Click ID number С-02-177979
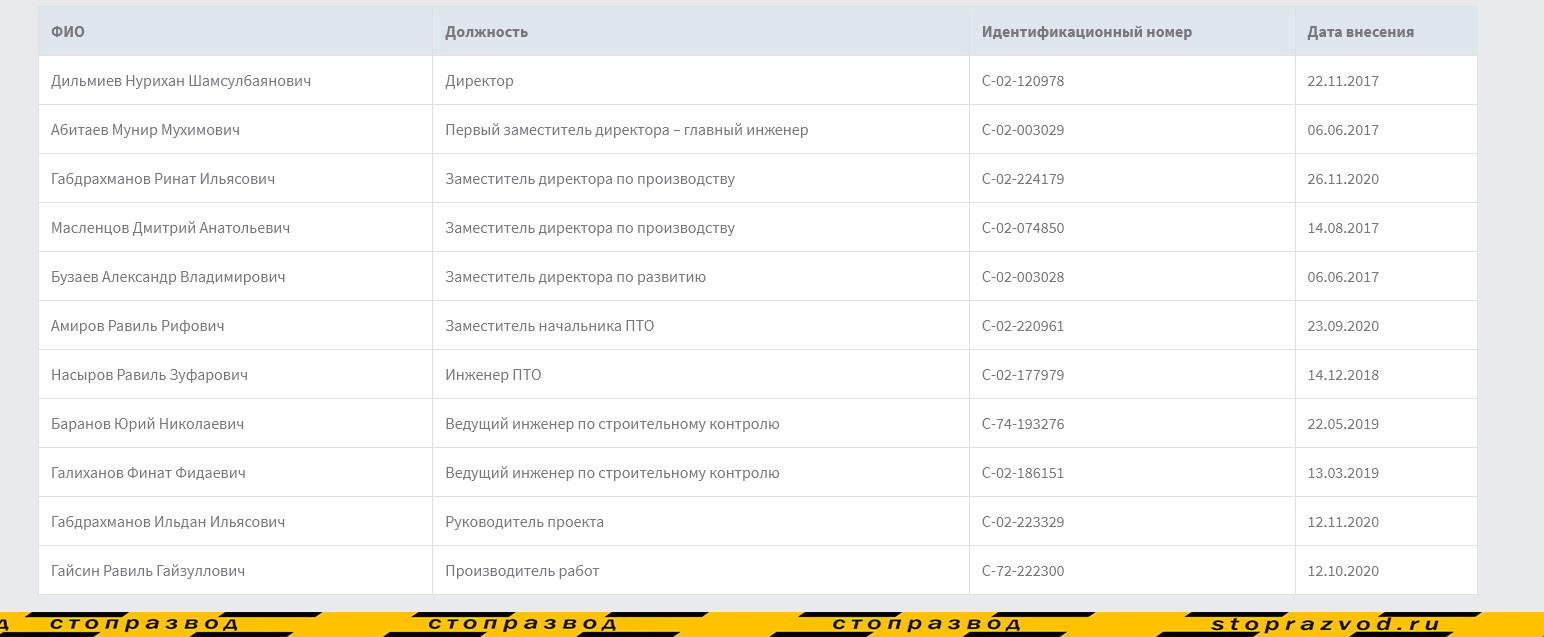1544x637 pixels. point(1023,375)
